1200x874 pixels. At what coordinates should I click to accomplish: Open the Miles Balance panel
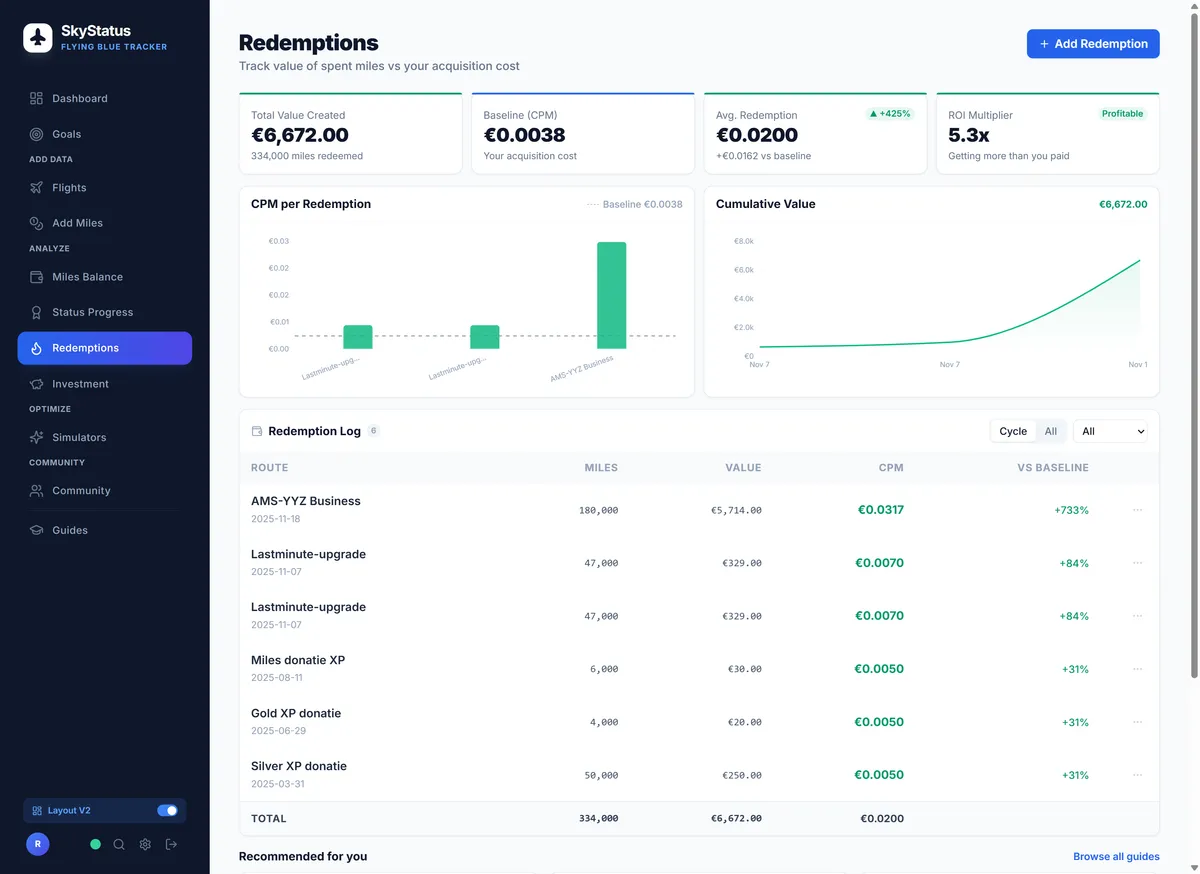pos(86,276)
